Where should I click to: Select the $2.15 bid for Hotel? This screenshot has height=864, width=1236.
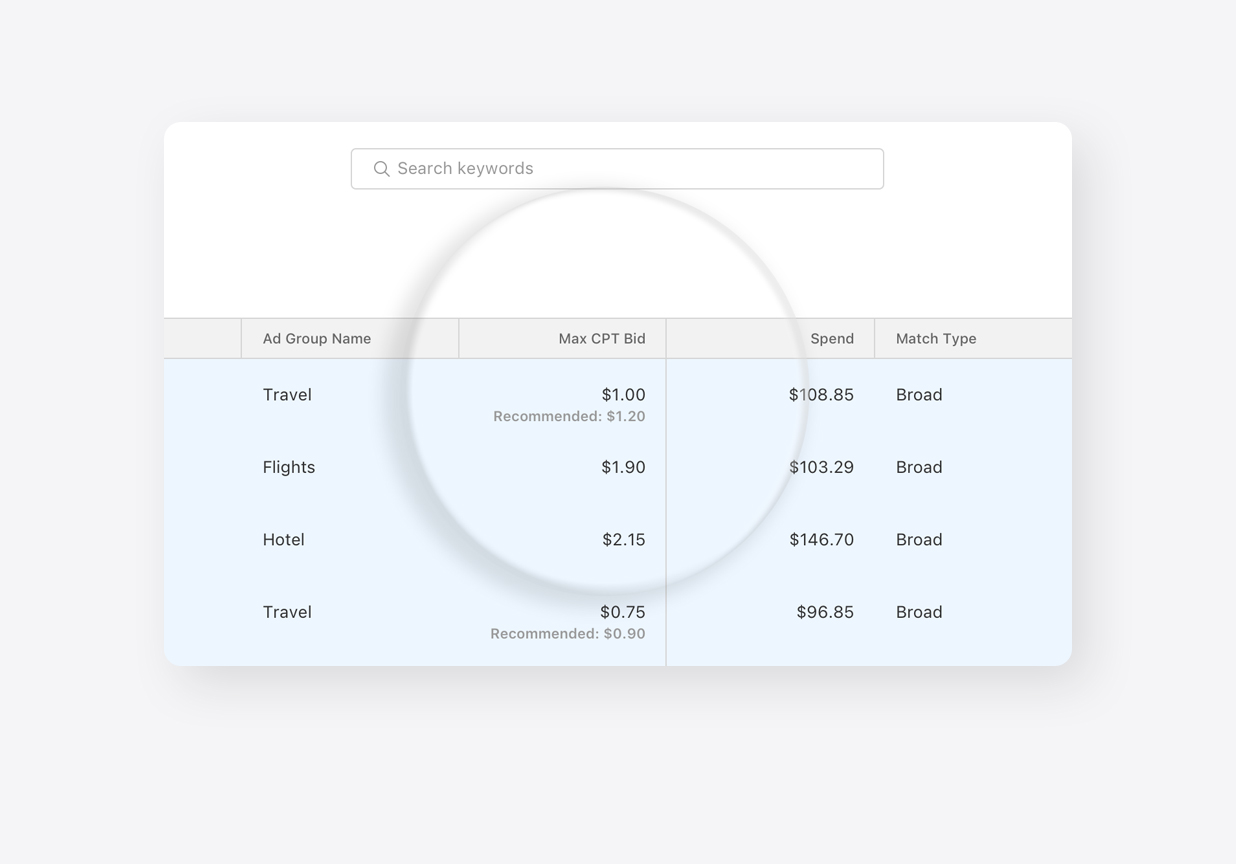(x=623, y=539)
